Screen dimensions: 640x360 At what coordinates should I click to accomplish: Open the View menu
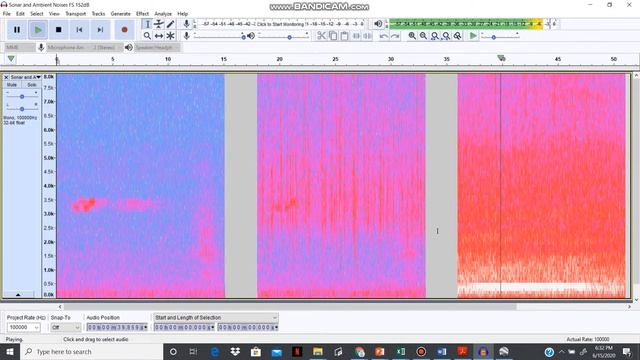(54, 13)
